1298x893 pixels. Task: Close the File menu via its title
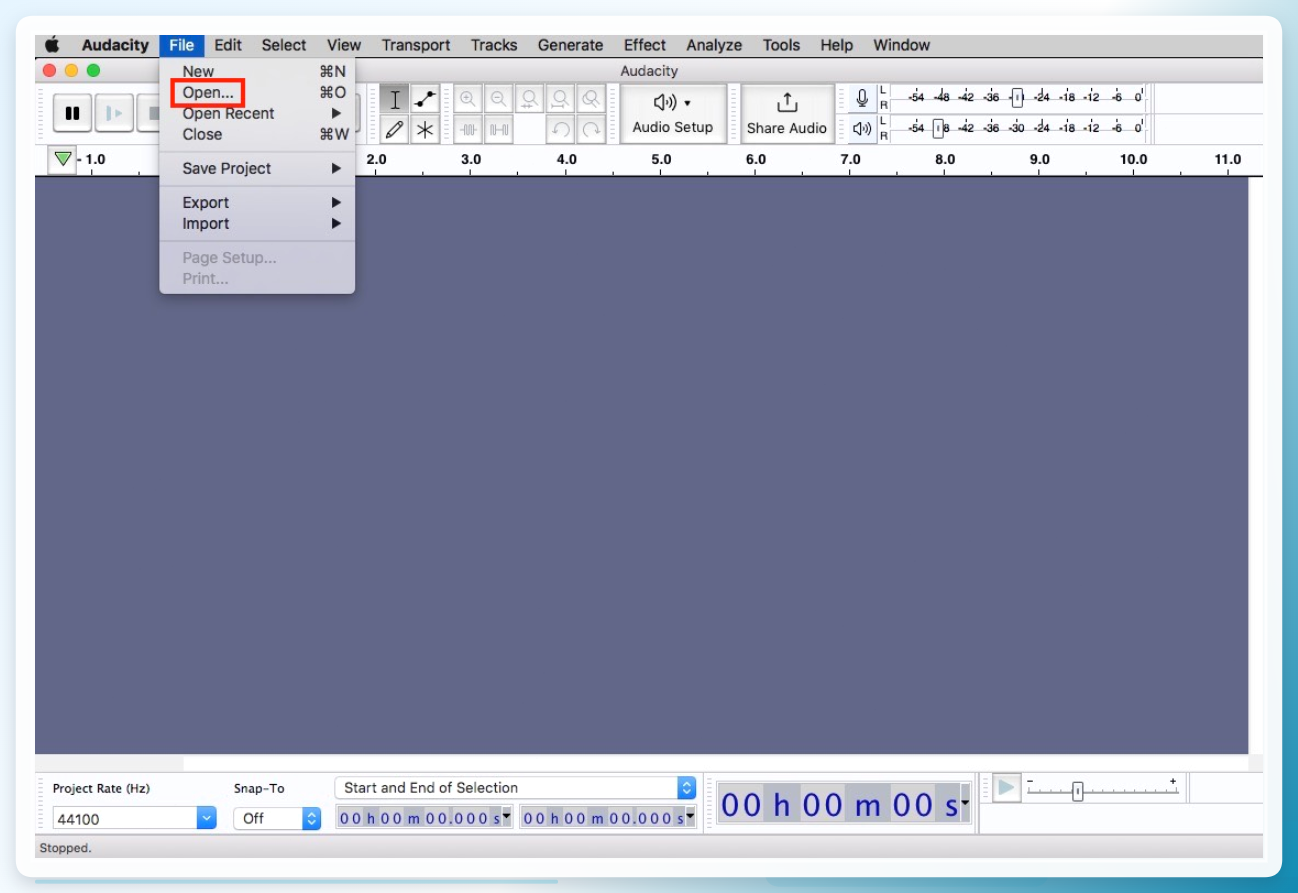(x=182, y=45)
